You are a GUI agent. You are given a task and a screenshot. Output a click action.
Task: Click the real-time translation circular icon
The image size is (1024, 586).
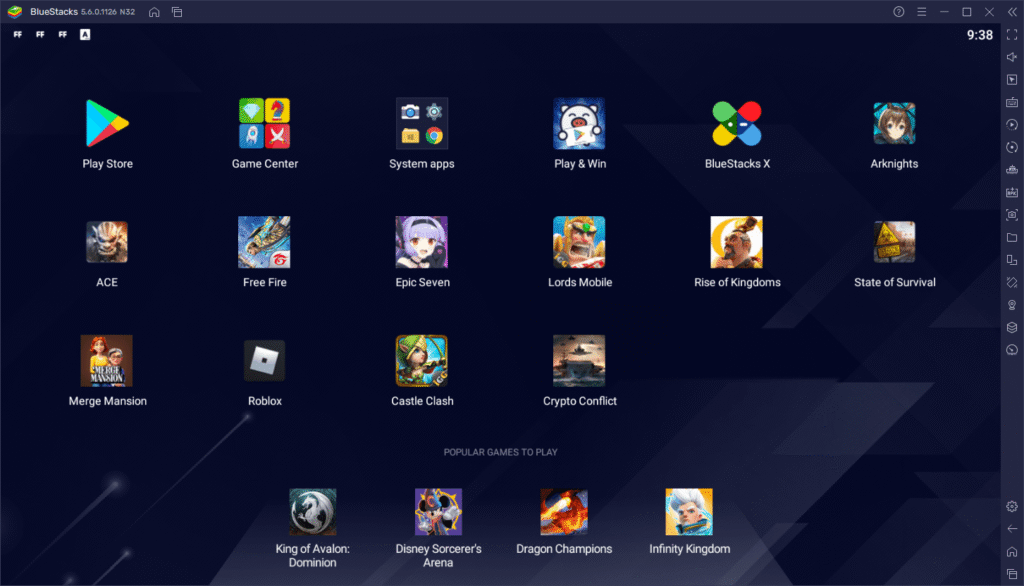coord(1012,147)
